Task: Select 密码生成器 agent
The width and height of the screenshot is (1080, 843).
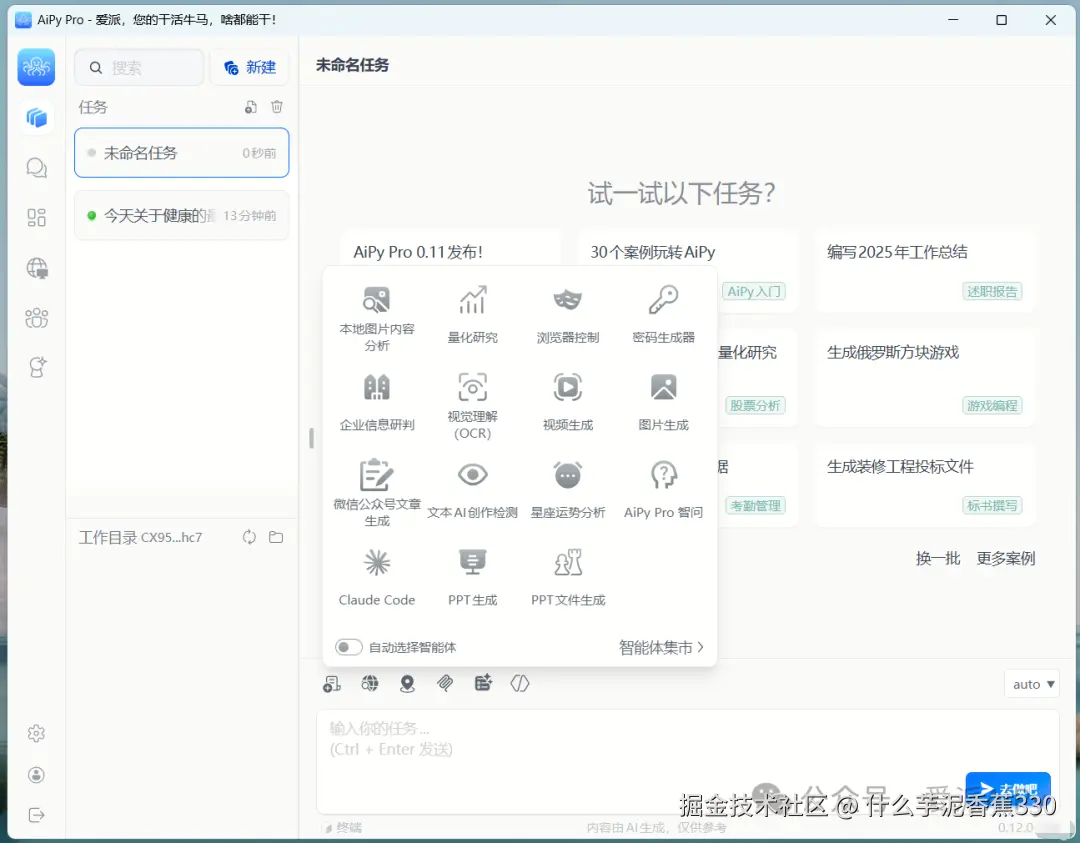Action: tap(663, 314)
